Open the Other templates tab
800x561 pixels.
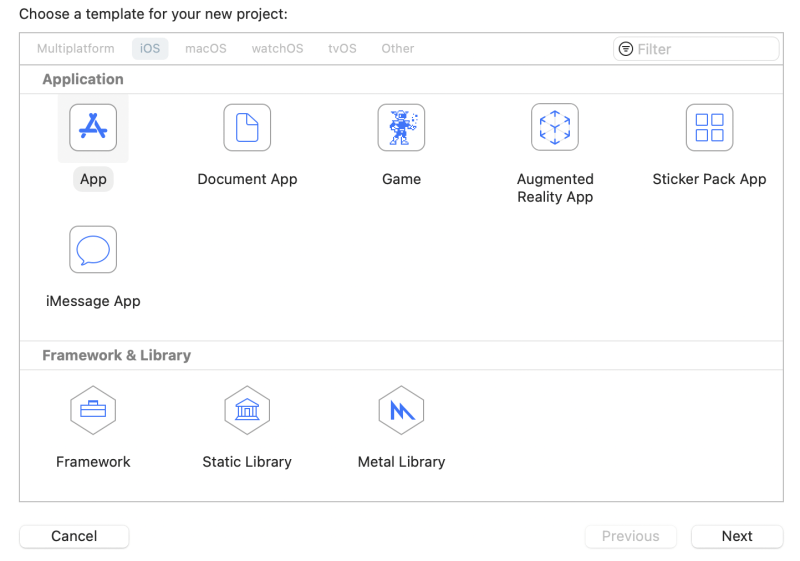[x=398, y=48]
